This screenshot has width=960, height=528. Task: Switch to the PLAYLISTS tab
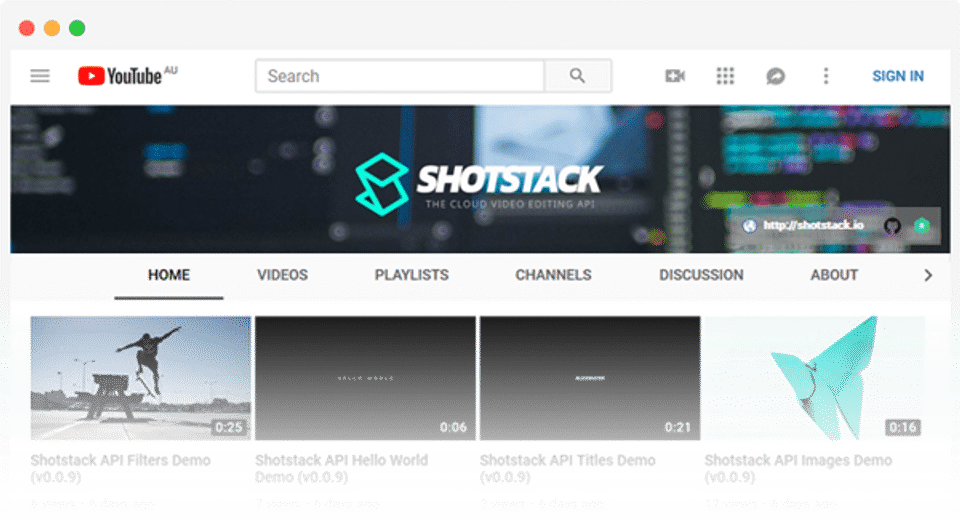[411, 275]
